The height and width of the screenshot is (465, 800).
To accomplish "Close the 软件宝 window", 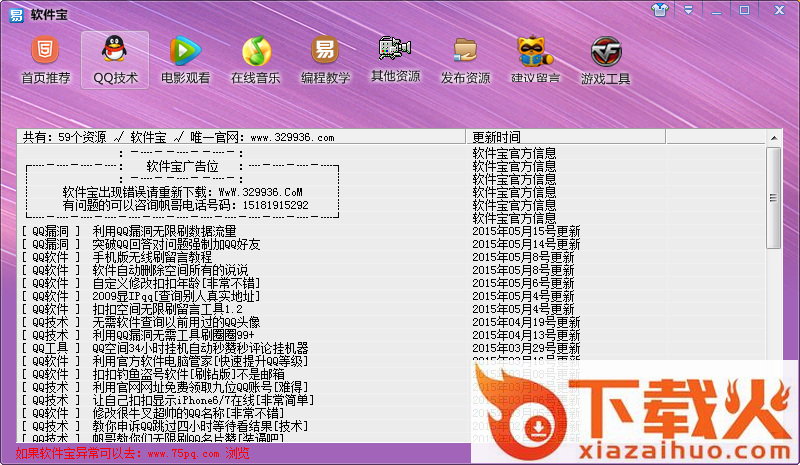I will [779, 10].
